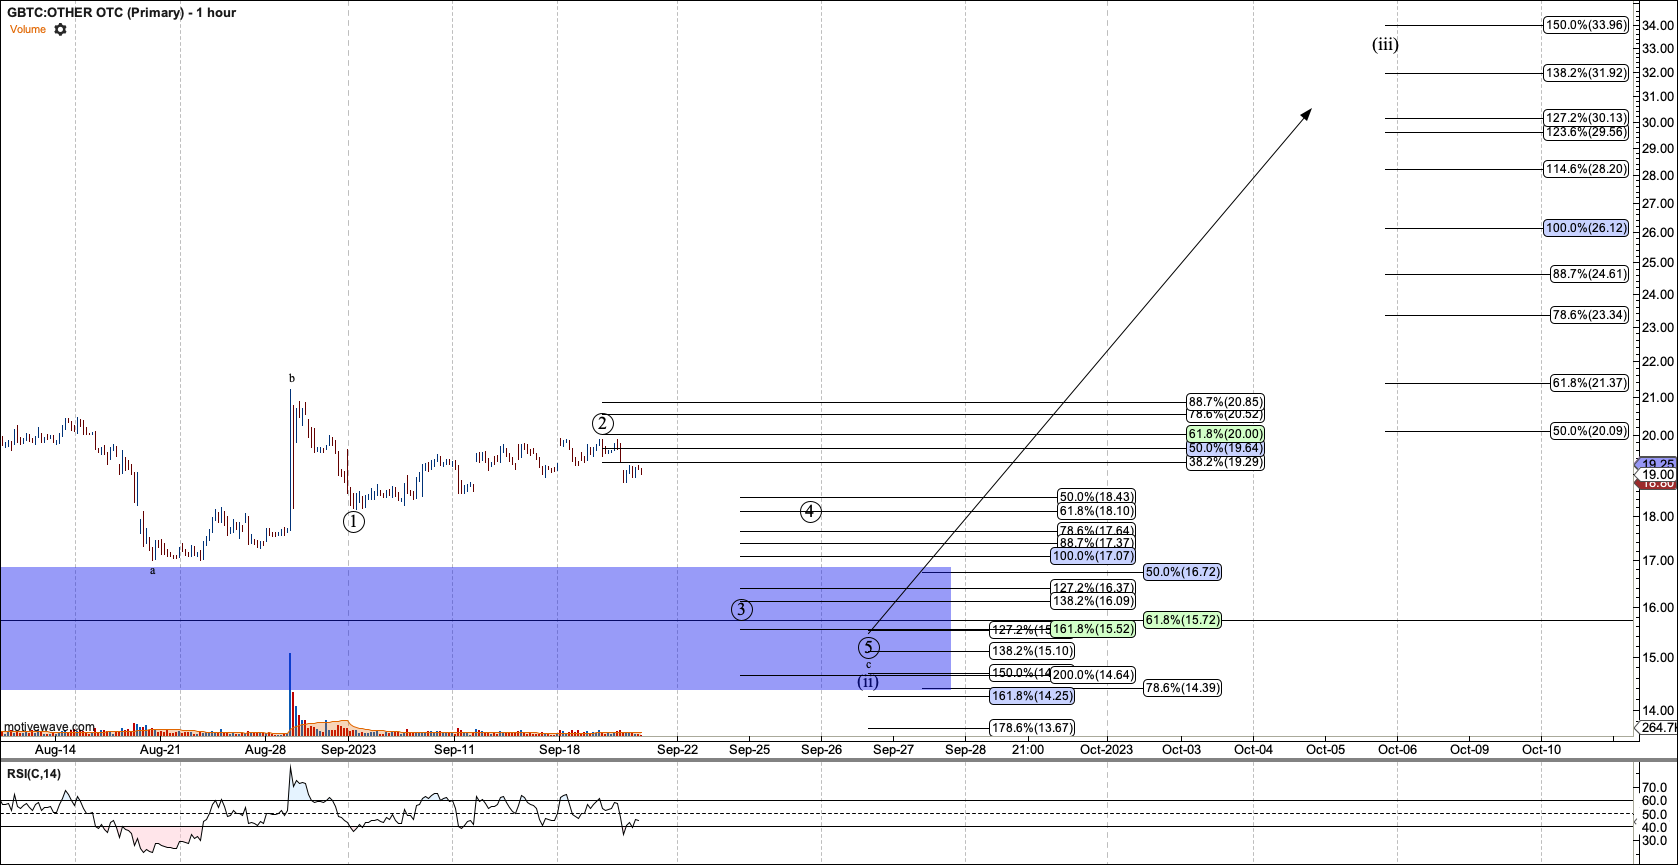This screenshot has height=865, width=1678.
Task: Pick the circled wave 4 marker
Action: point(810,512)
